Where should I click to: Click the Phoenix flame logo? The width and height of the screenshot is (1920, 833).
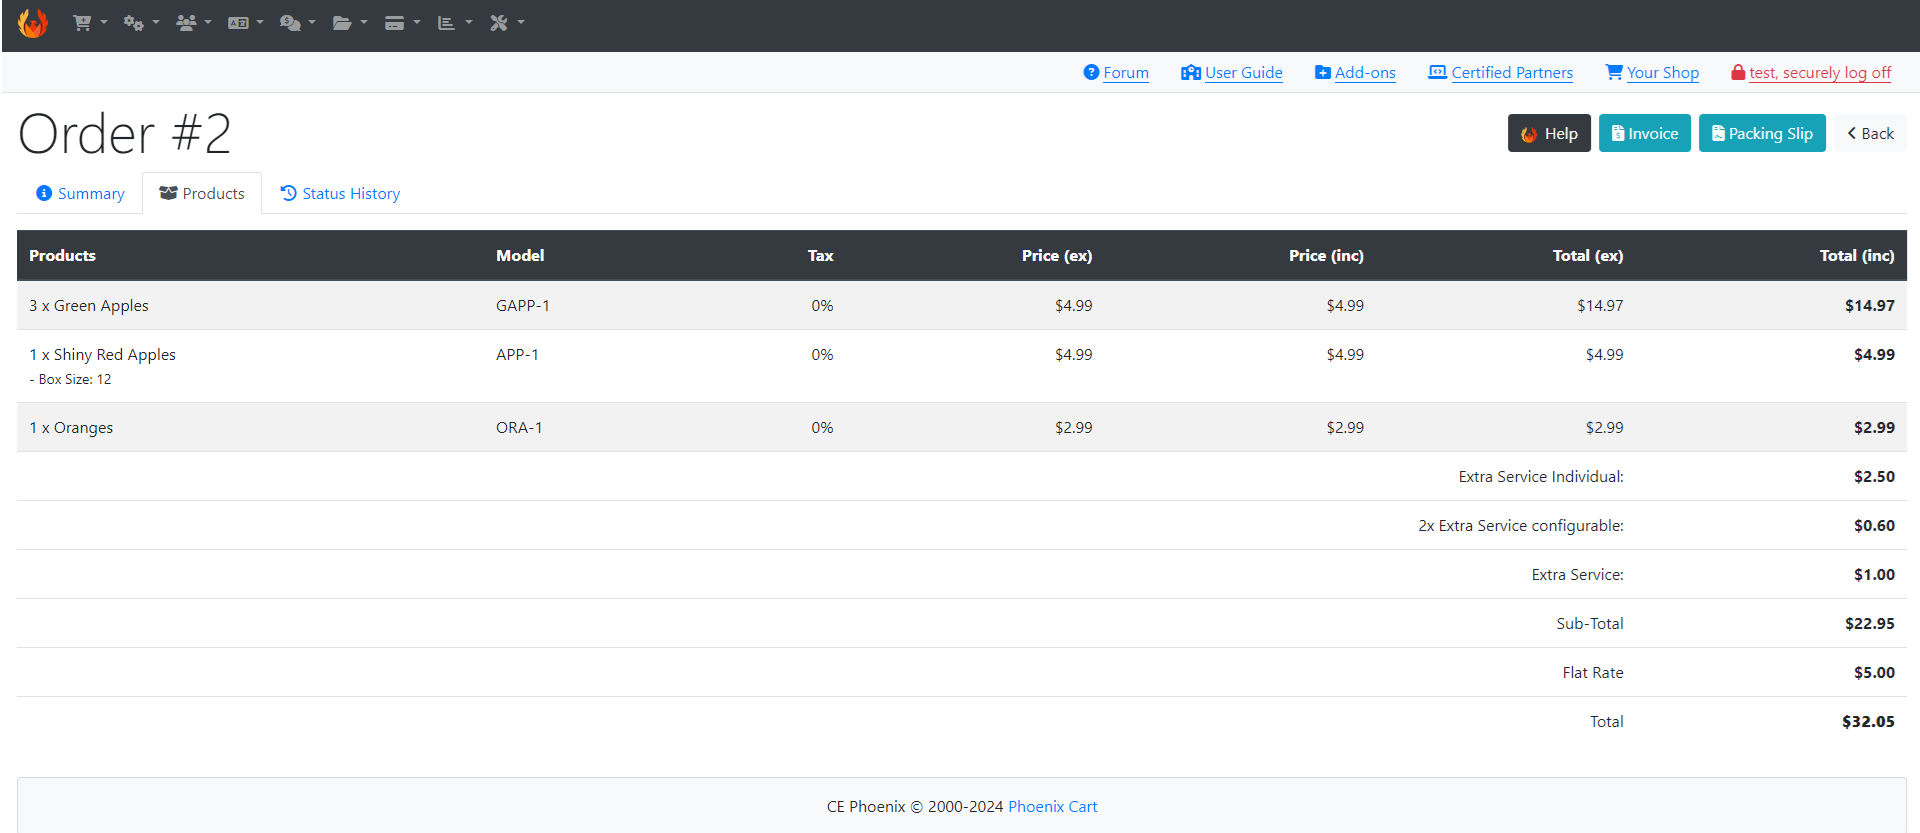click(33, 22)
